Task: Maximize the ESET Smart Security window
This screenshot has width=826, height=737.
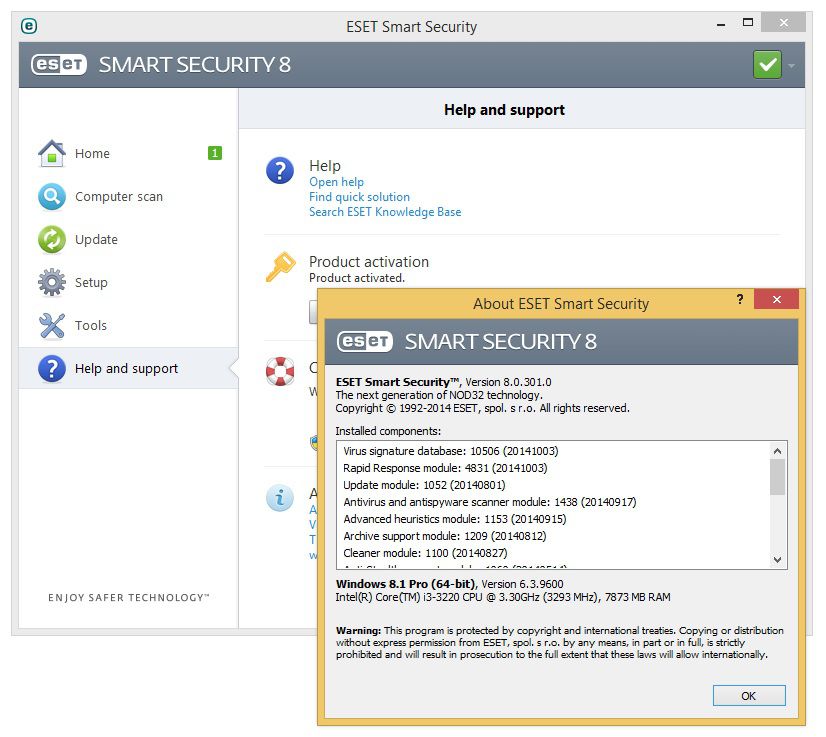Action: [x=747, y=23]
